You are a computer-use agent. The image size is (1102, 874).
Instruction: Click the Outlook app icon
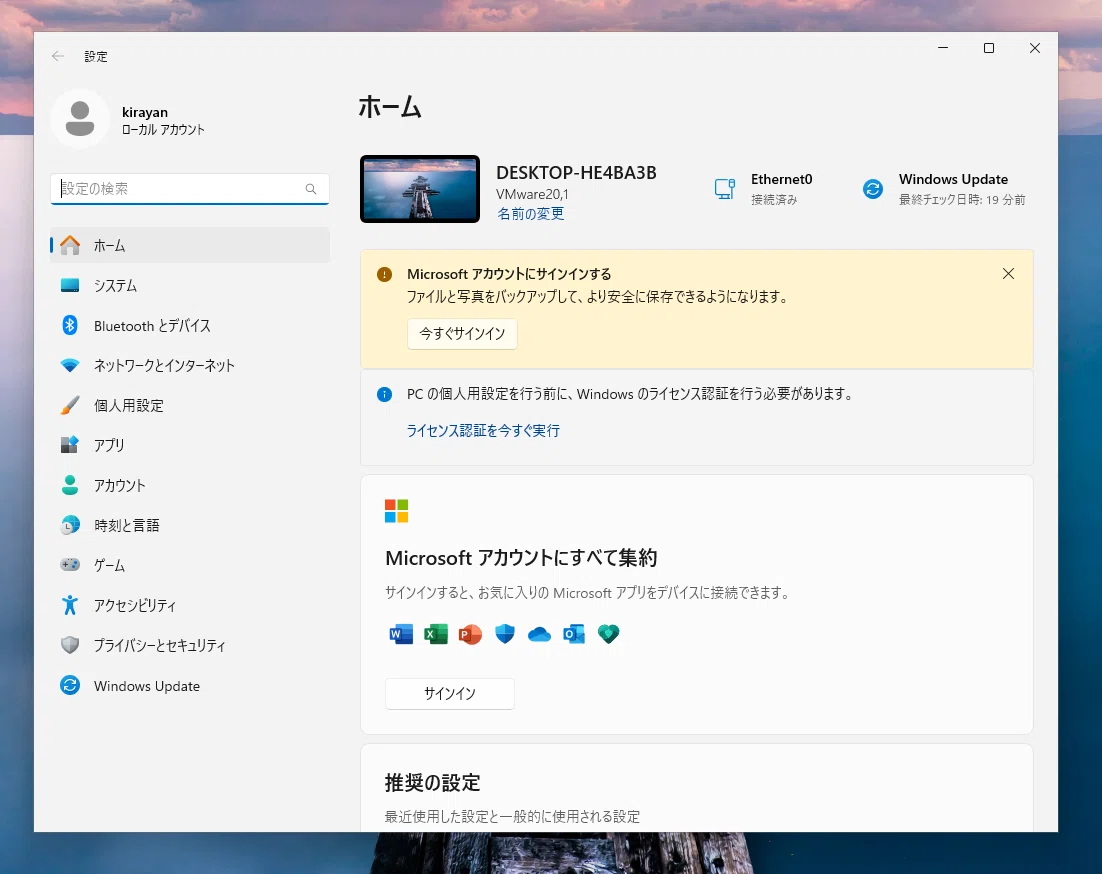point(573,634)
